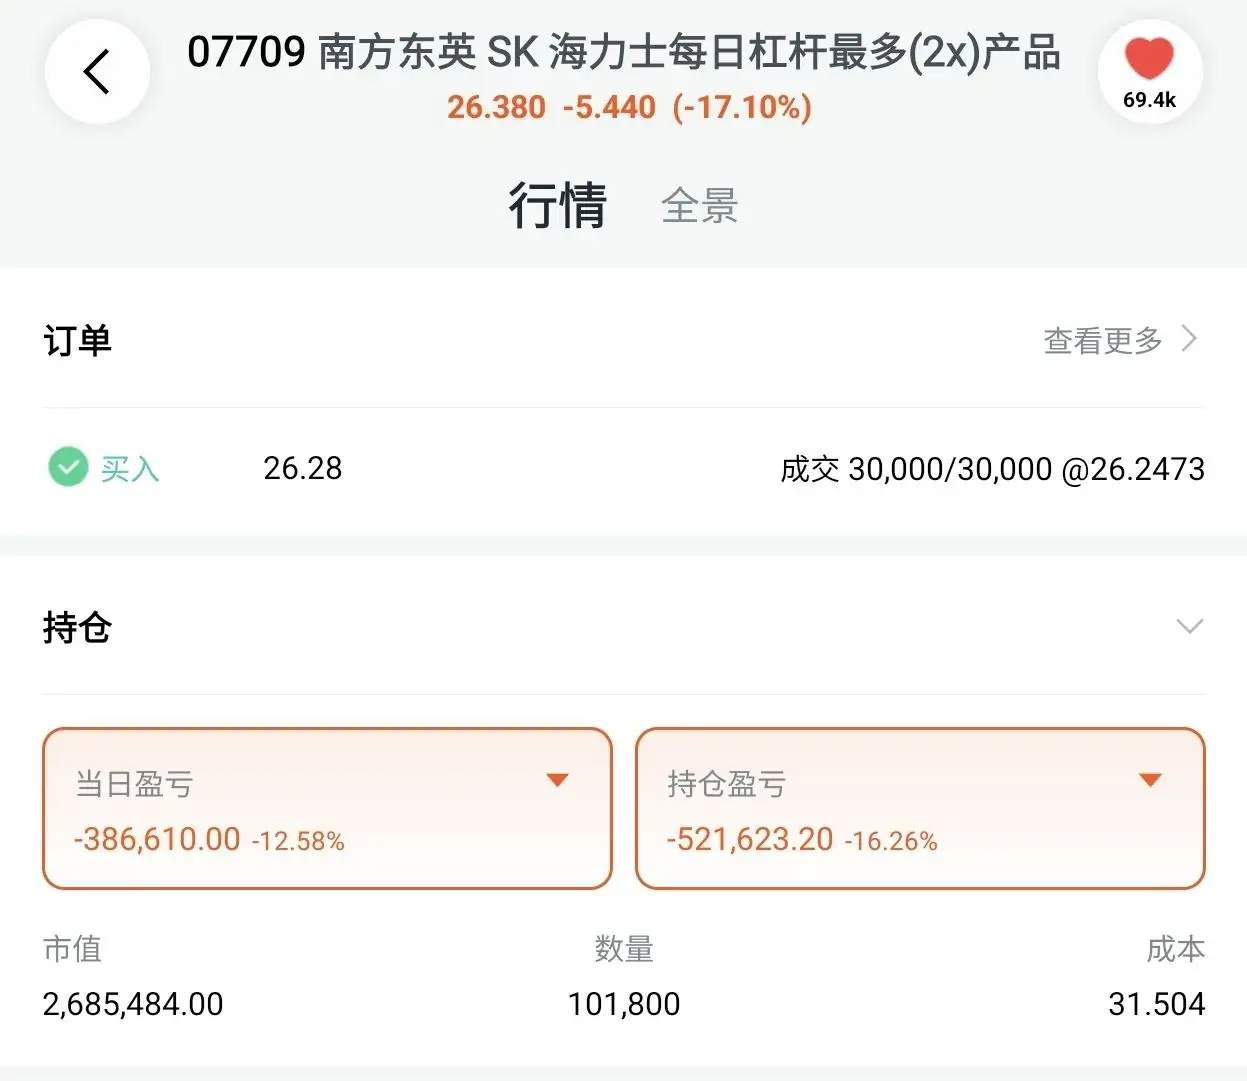Tap the 成本 label
This screenshot has height=1081, width=1247.
pos(1176,949)
